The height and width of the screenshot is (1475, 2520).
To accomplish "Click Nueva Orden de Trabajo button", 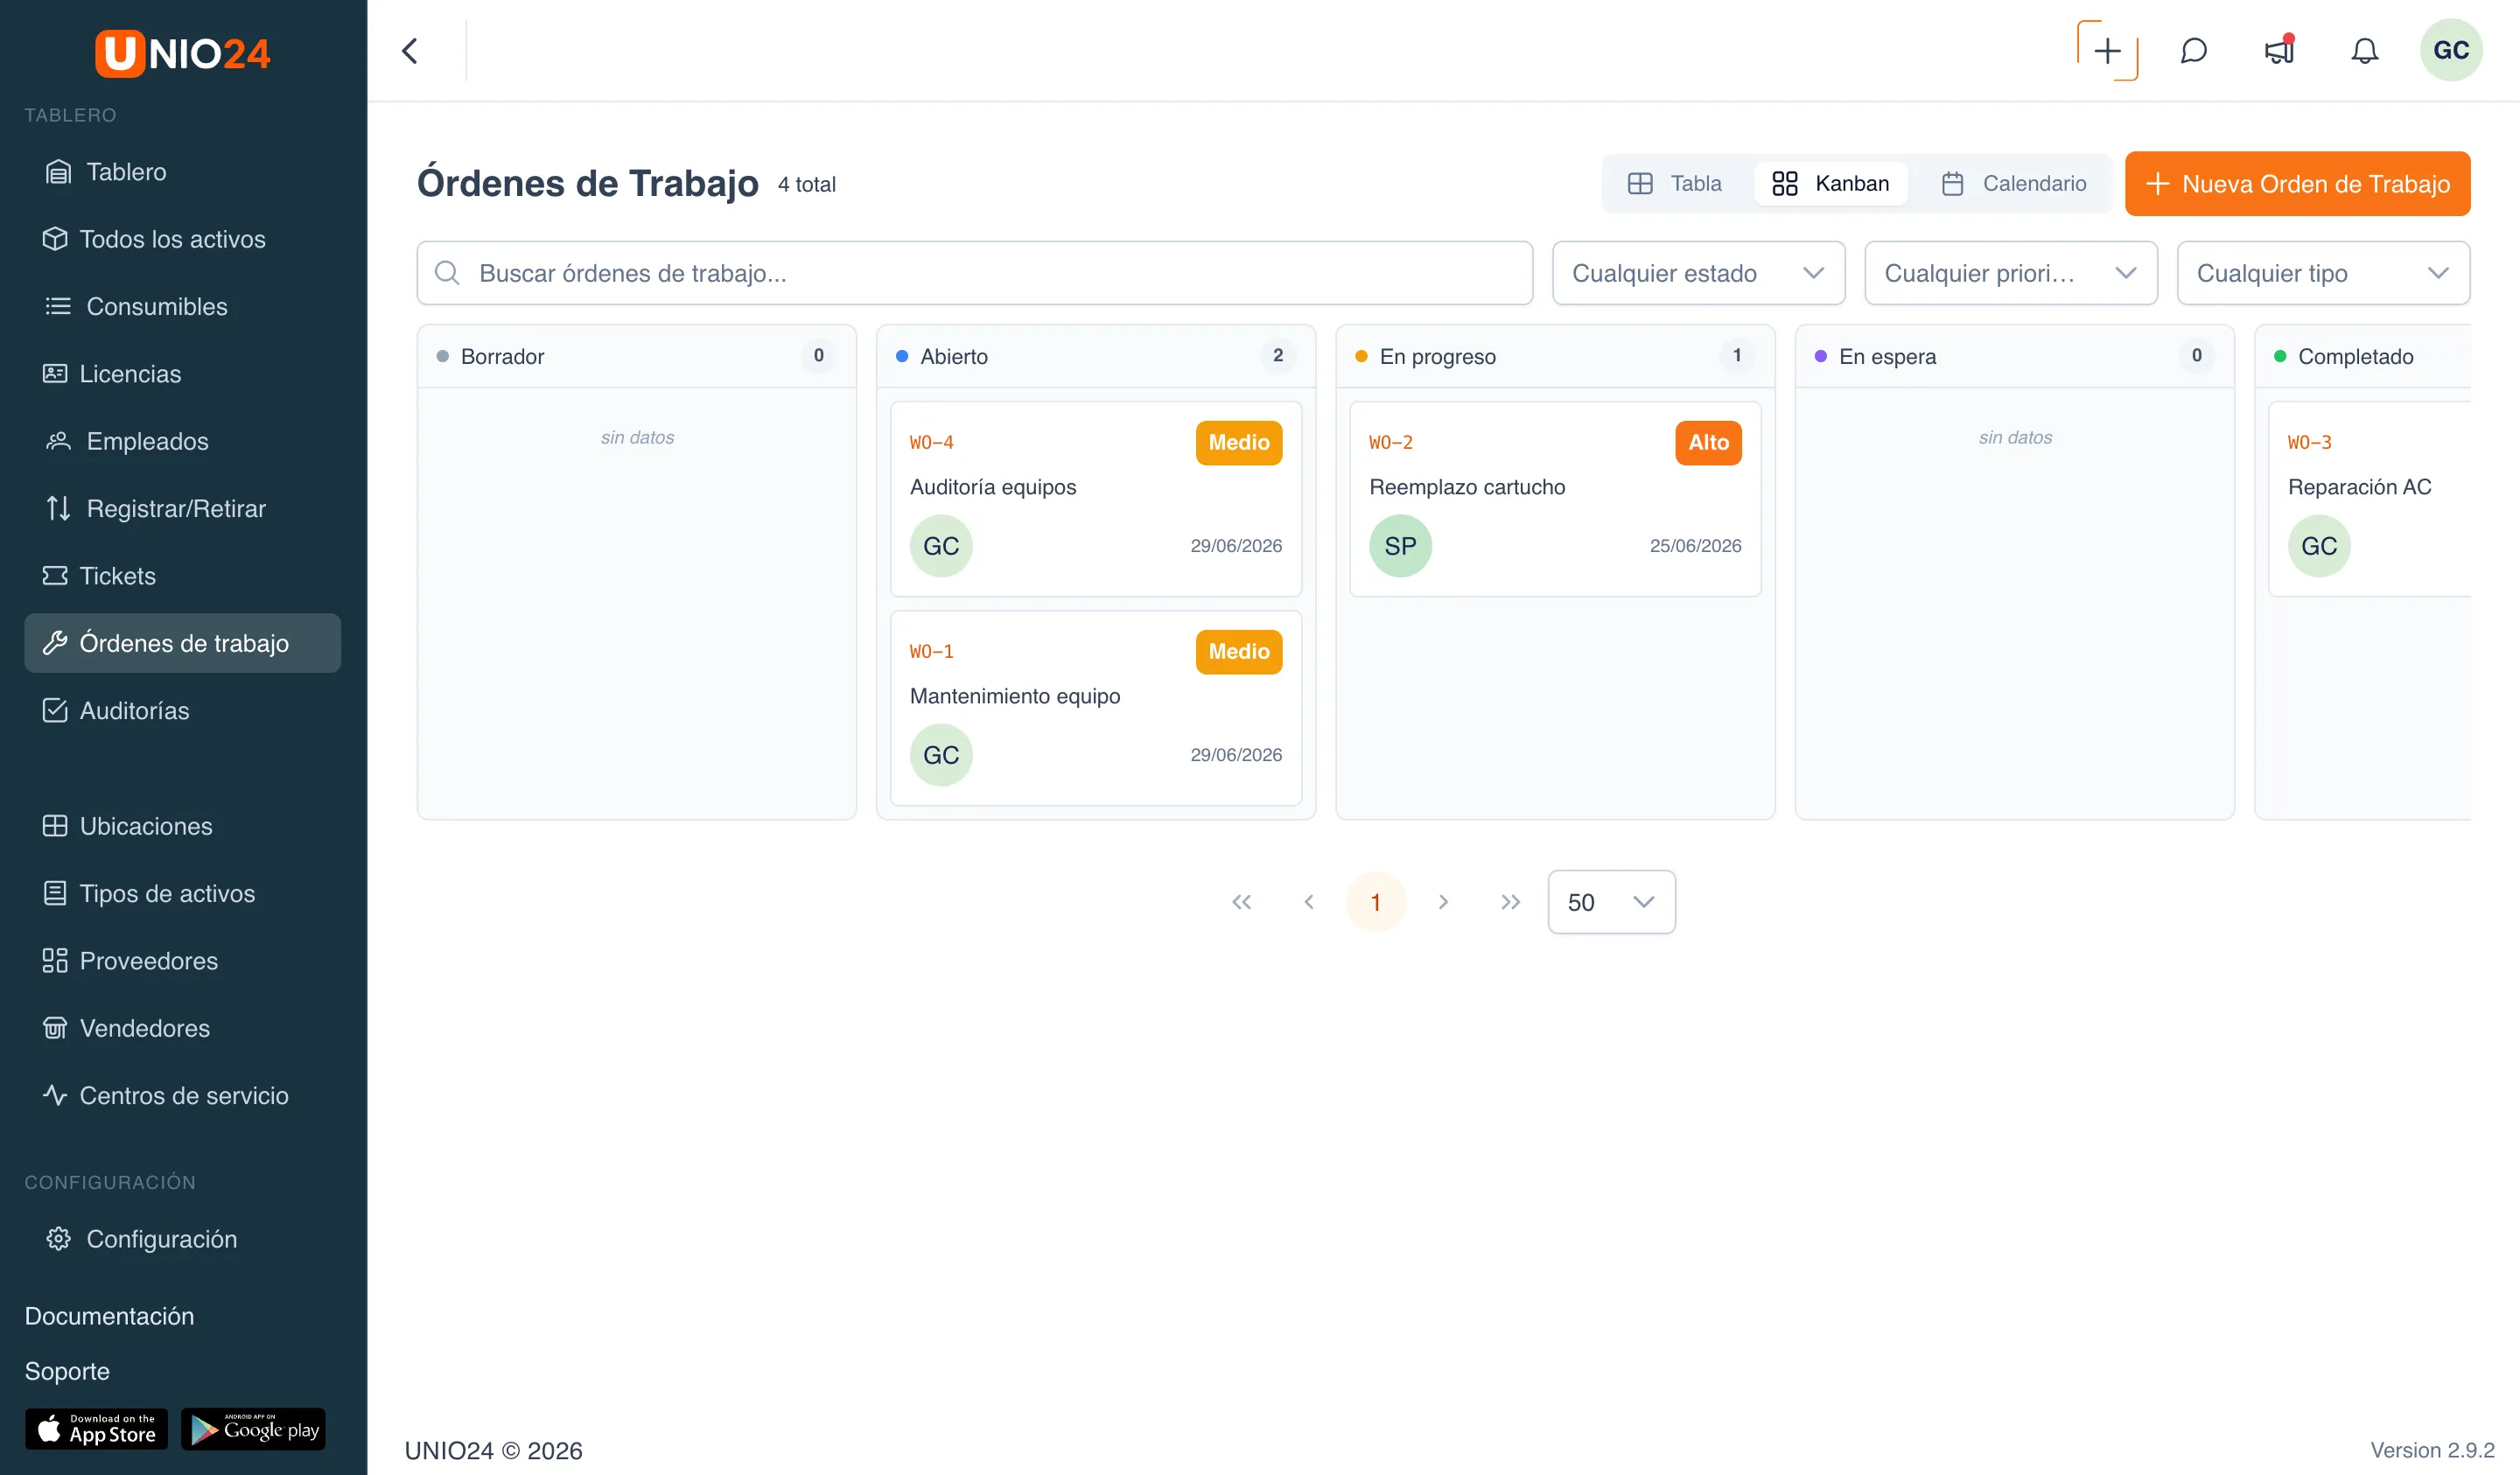I will coord(2297,184).
